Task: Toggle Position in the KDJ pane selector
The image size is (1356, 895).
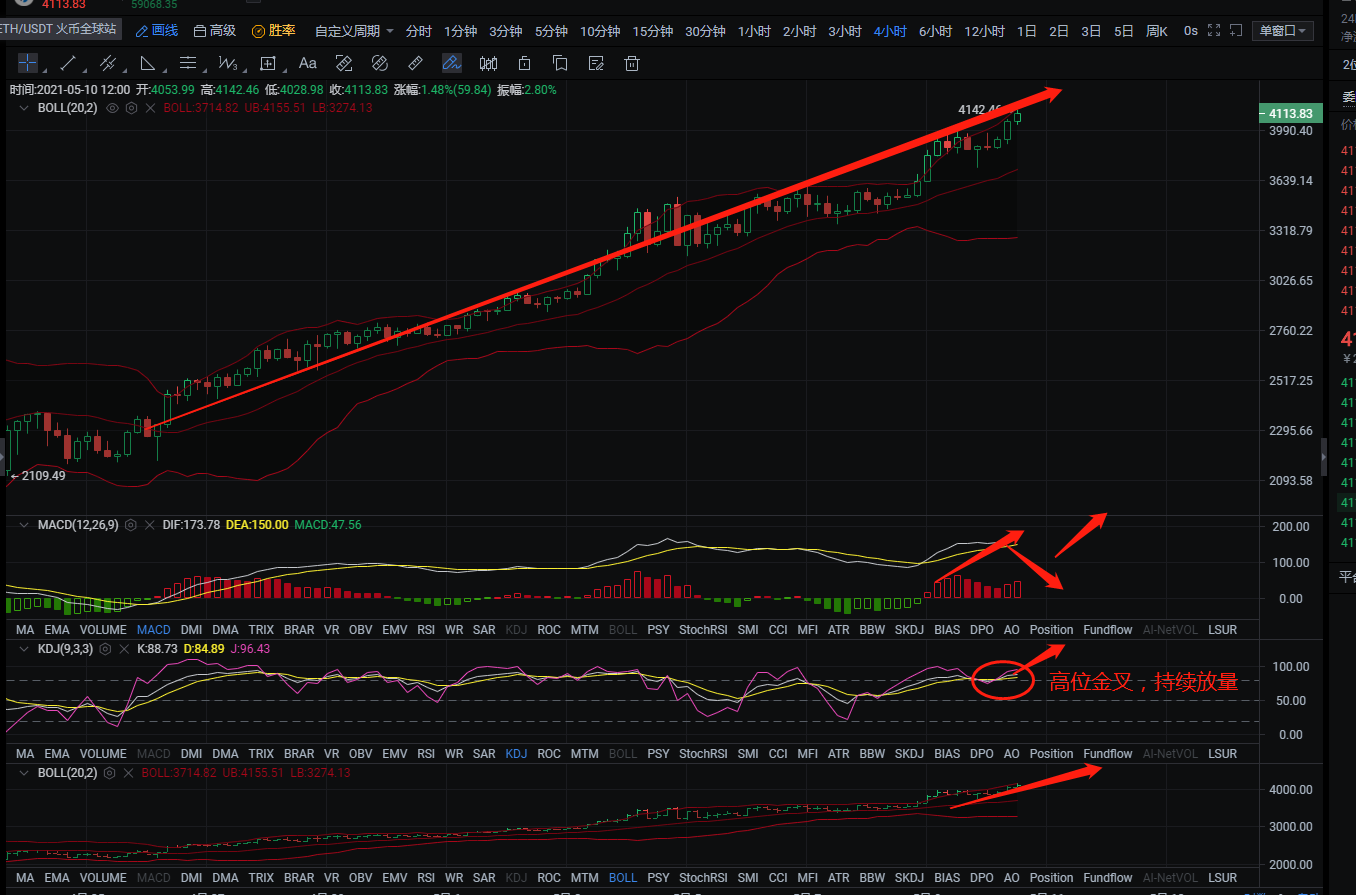Action: coord(1051,754)
